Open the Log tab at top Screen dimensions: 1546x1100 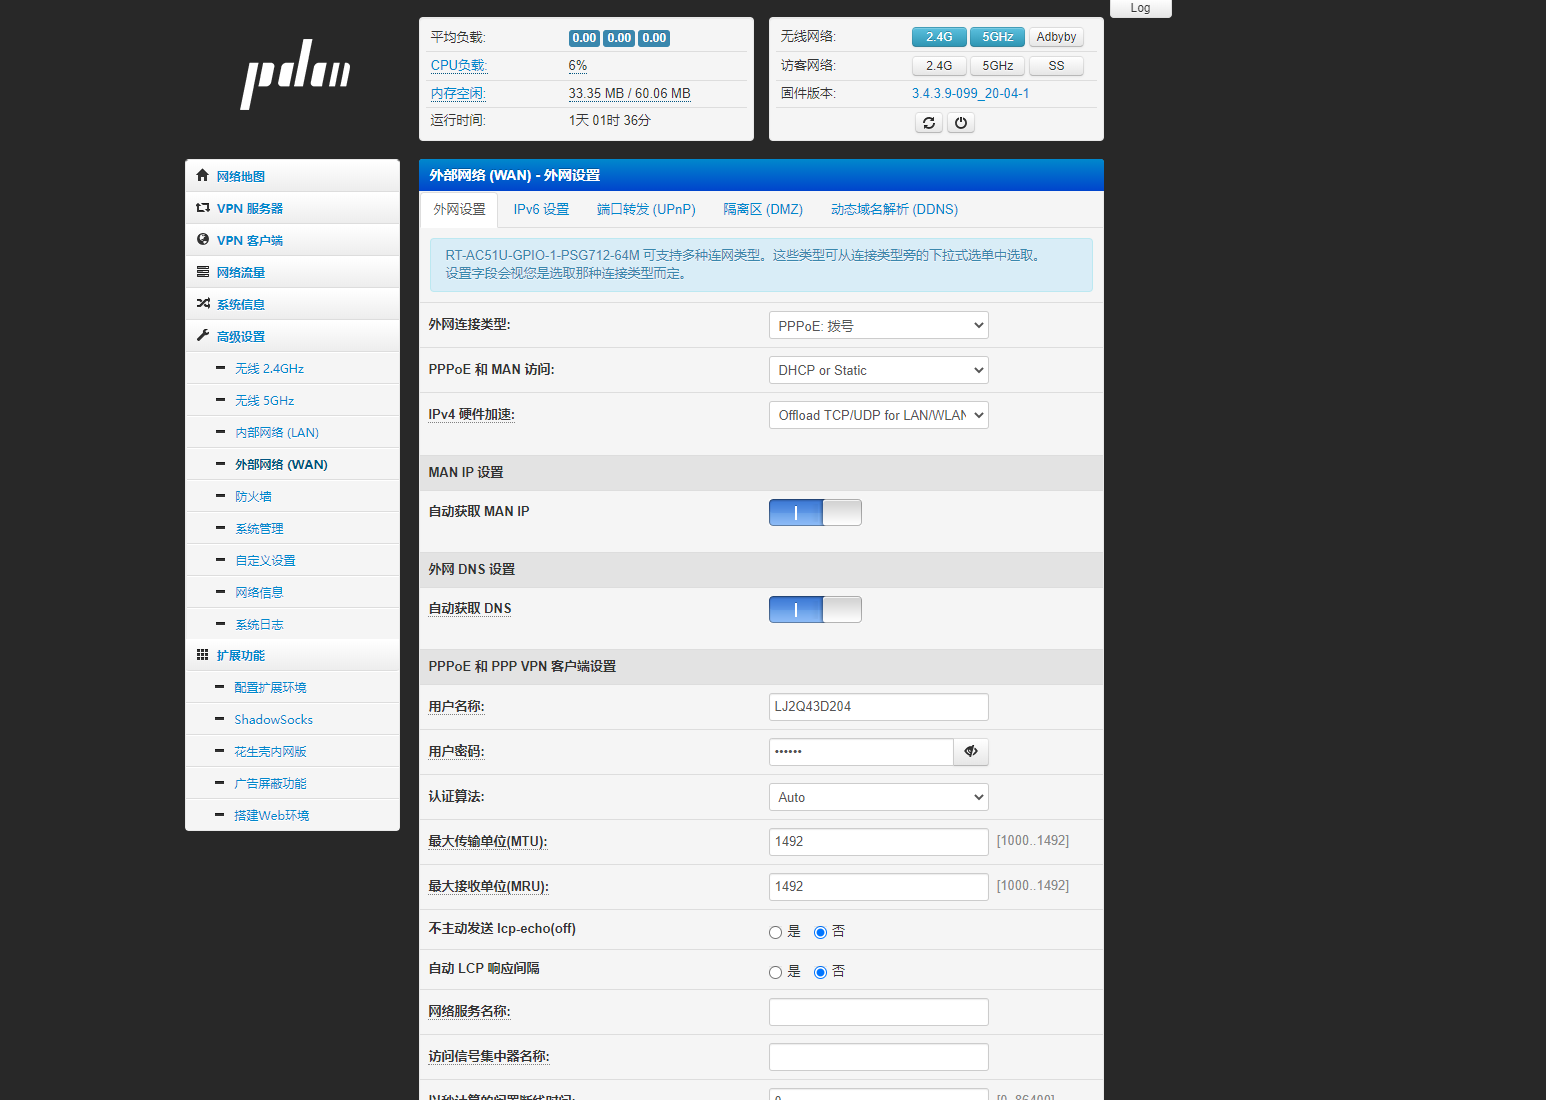click(x=1140, y=8)
